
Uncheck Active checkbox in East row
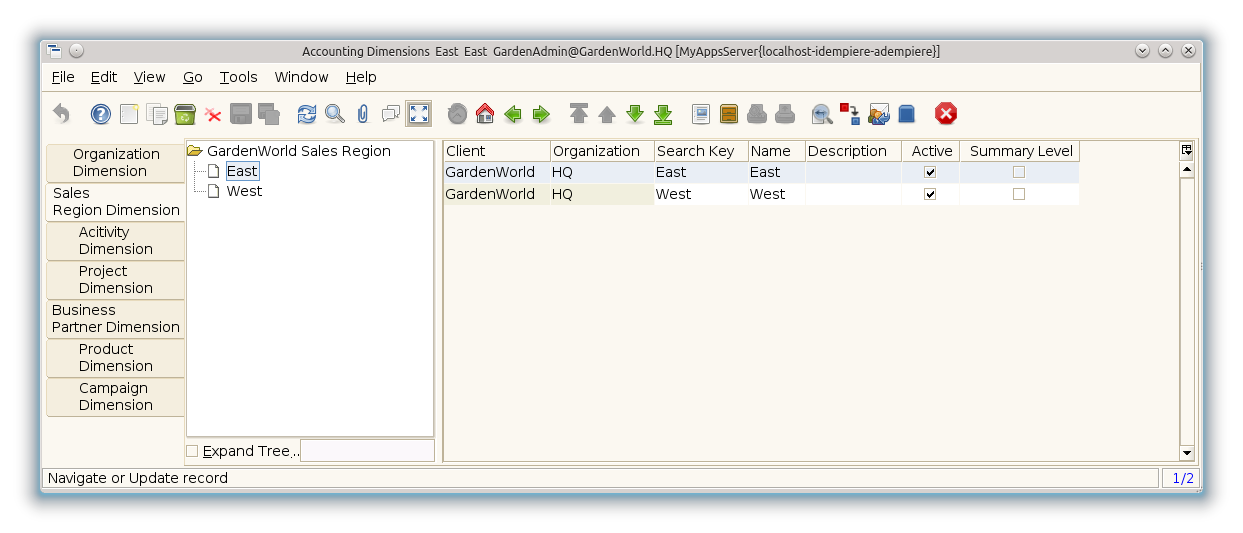click(930, 172)
